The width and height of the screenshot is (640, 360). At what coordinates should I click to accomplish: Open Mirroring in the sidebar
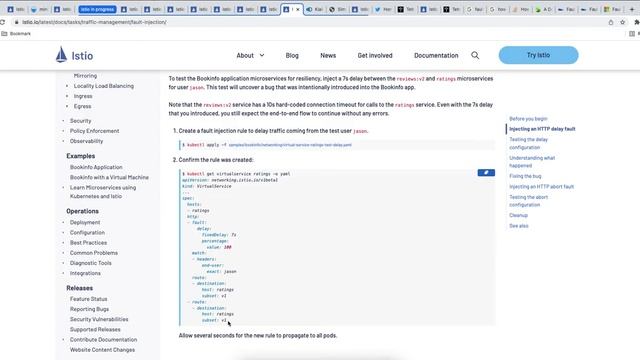click(x=85, y=76)
